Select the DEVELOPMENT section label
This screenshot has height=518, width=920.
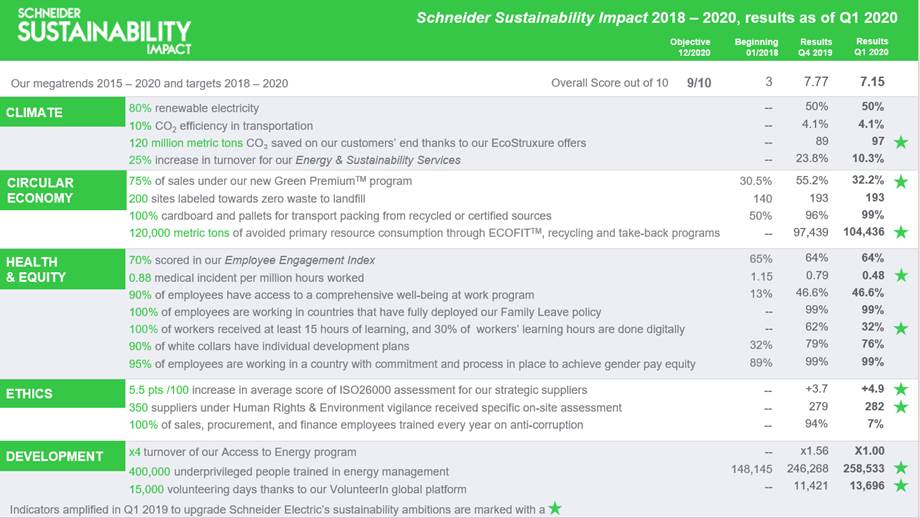(x=55, y=457)
